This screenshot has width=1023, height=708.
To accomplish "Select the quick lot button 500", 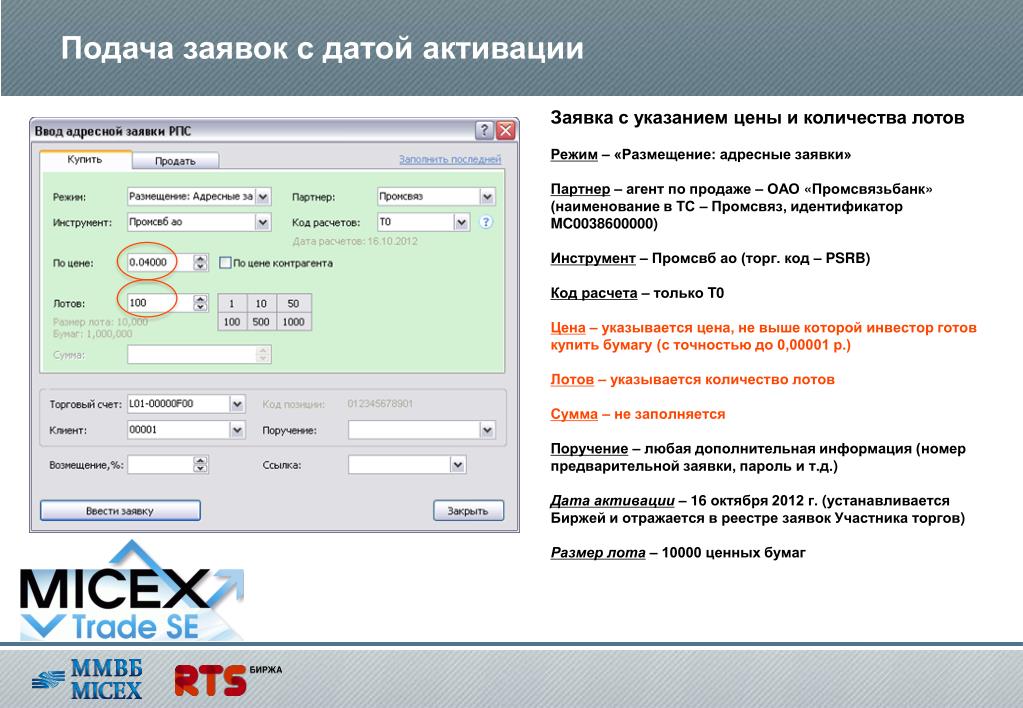I will click(x=261, y=322).
